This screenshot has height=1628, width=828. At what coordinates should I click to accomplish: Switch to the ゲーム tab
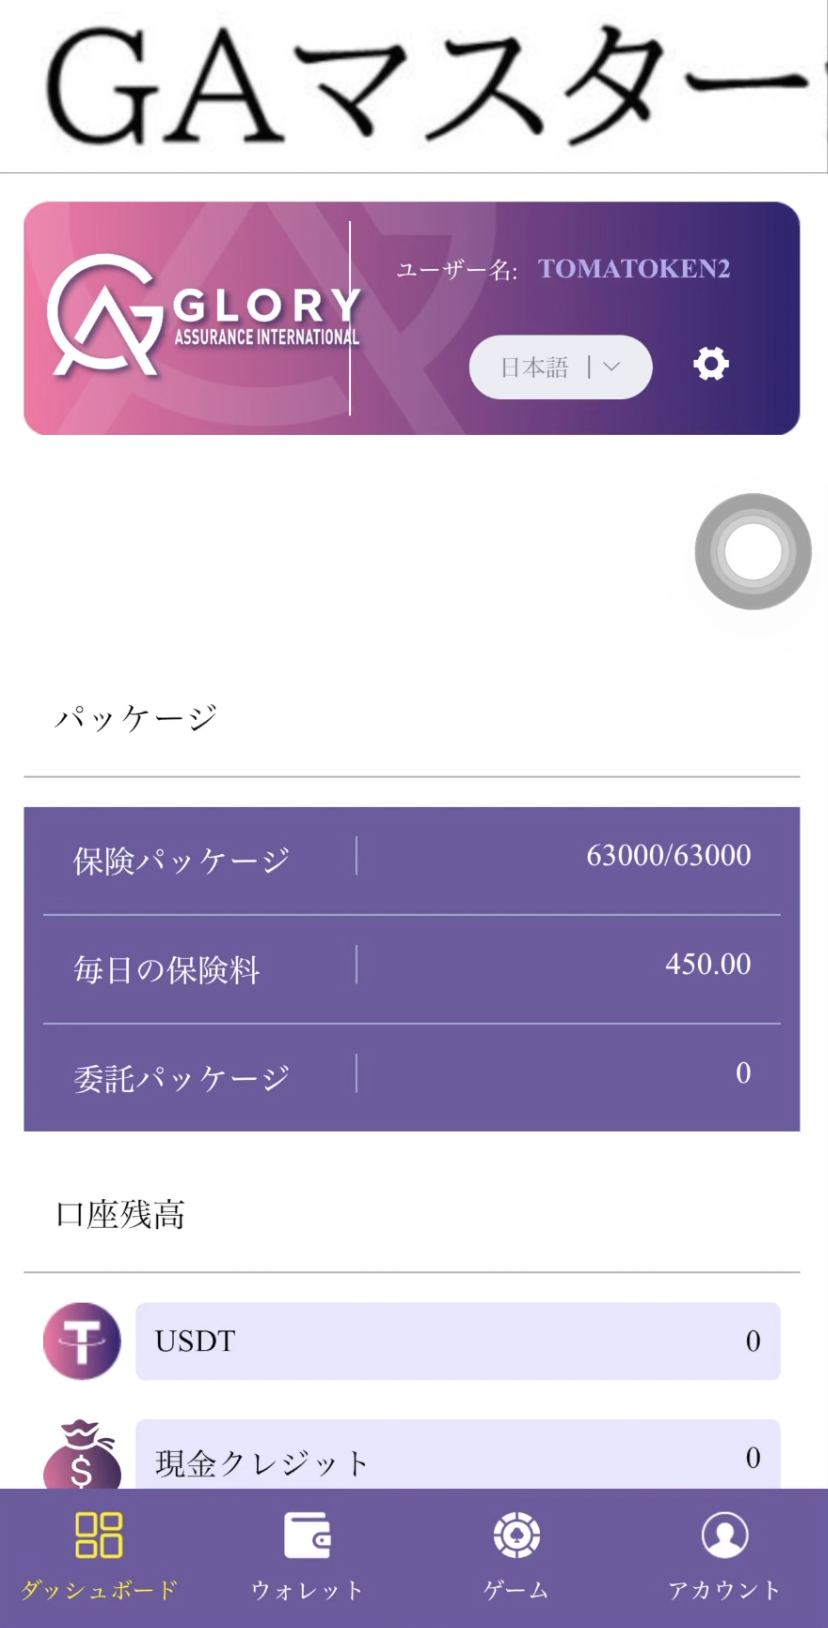click(516, 1590)
